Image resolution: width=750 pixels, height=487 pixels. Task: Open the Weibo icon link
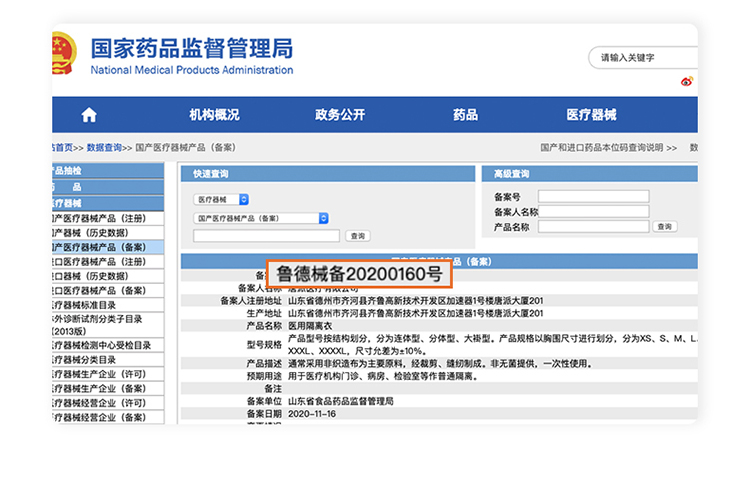point(687,81)
